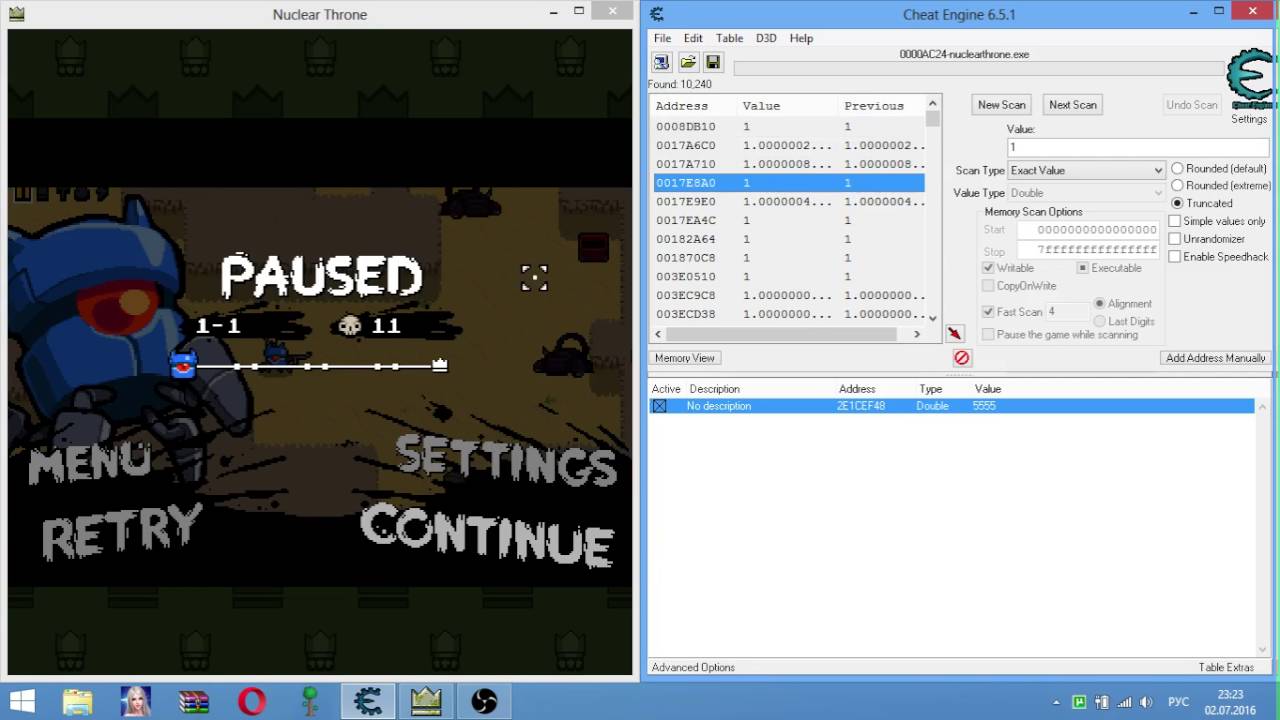Open the green tree taskbar icon
This screenshot has width=1280, height=720.
click(x=310, y=701)
